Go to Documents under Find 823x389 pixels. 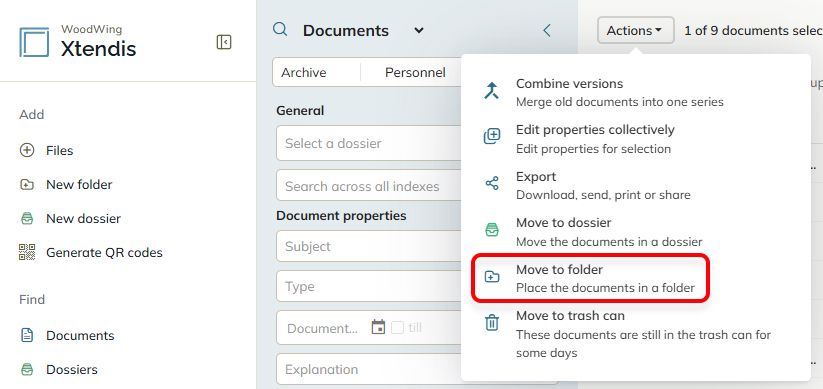(80, 335)
